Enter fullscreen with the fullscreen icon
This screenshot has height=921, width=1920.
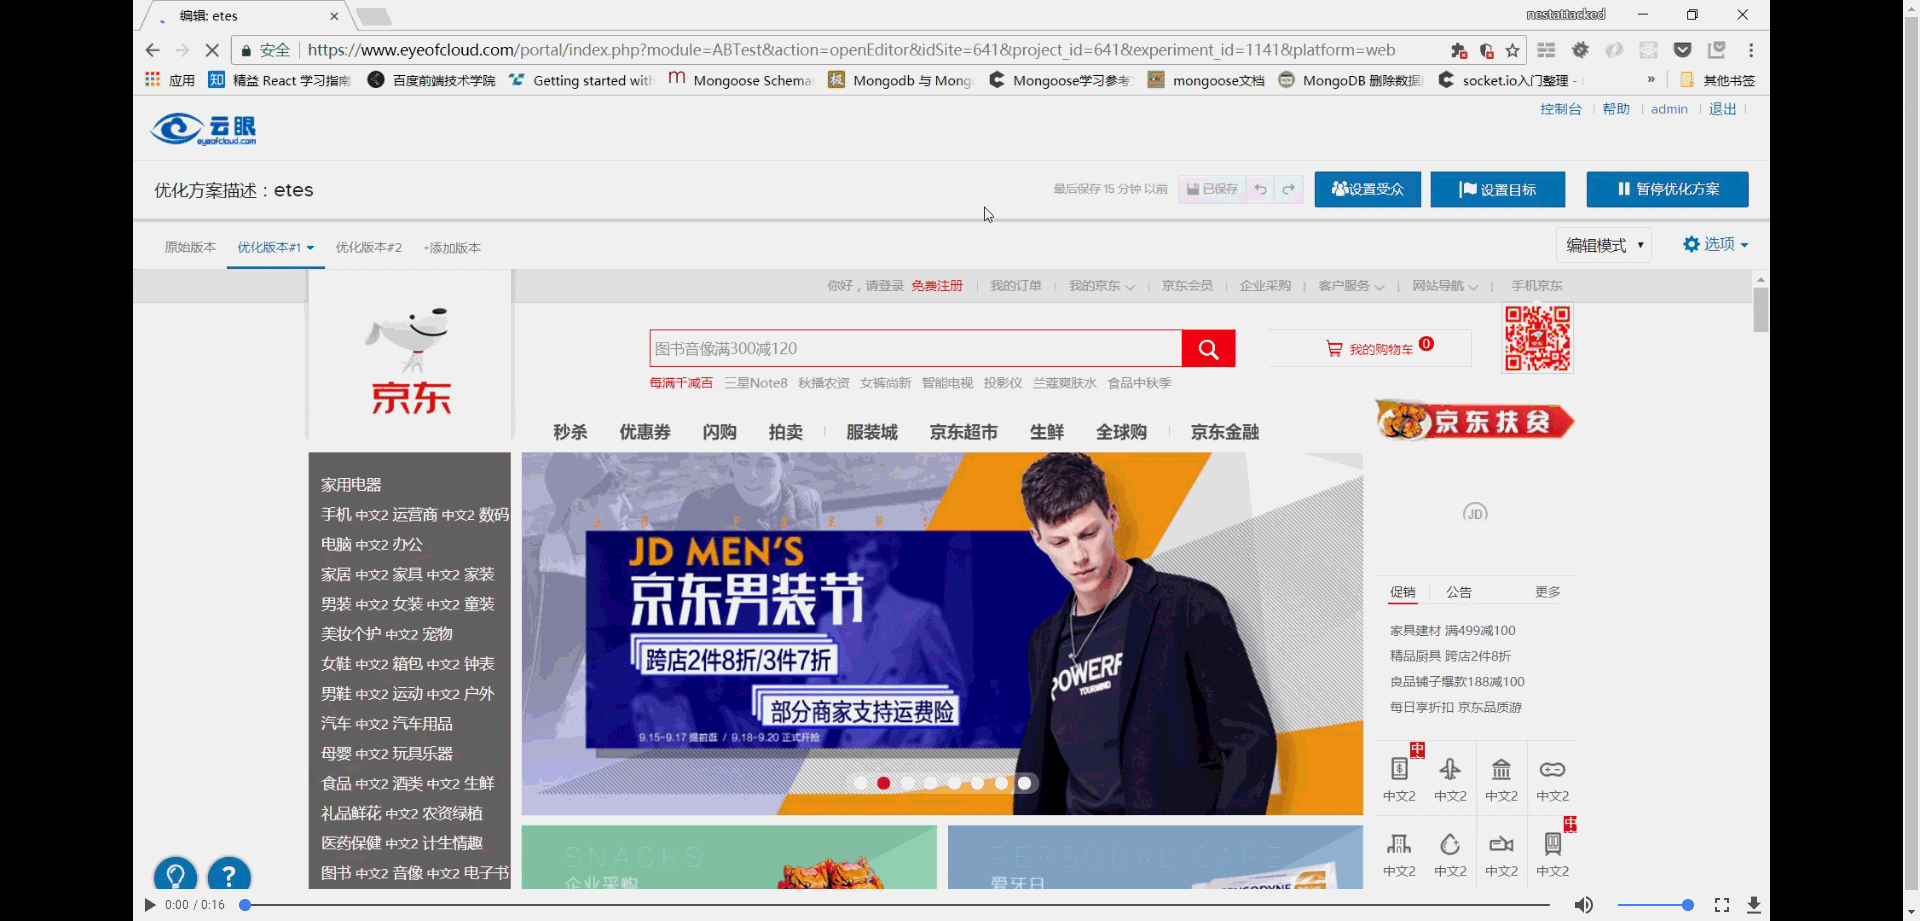click(x=1722, y=905)
